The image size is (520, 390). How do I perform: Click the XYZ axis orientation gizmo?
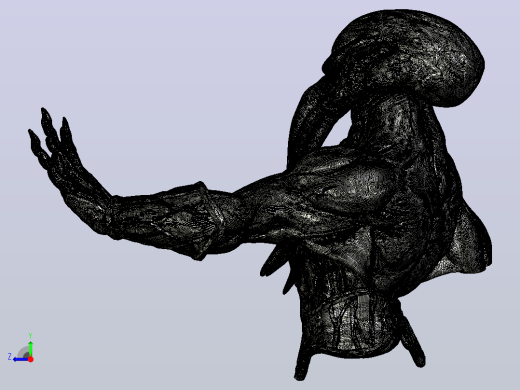click(x=21, y=348)
